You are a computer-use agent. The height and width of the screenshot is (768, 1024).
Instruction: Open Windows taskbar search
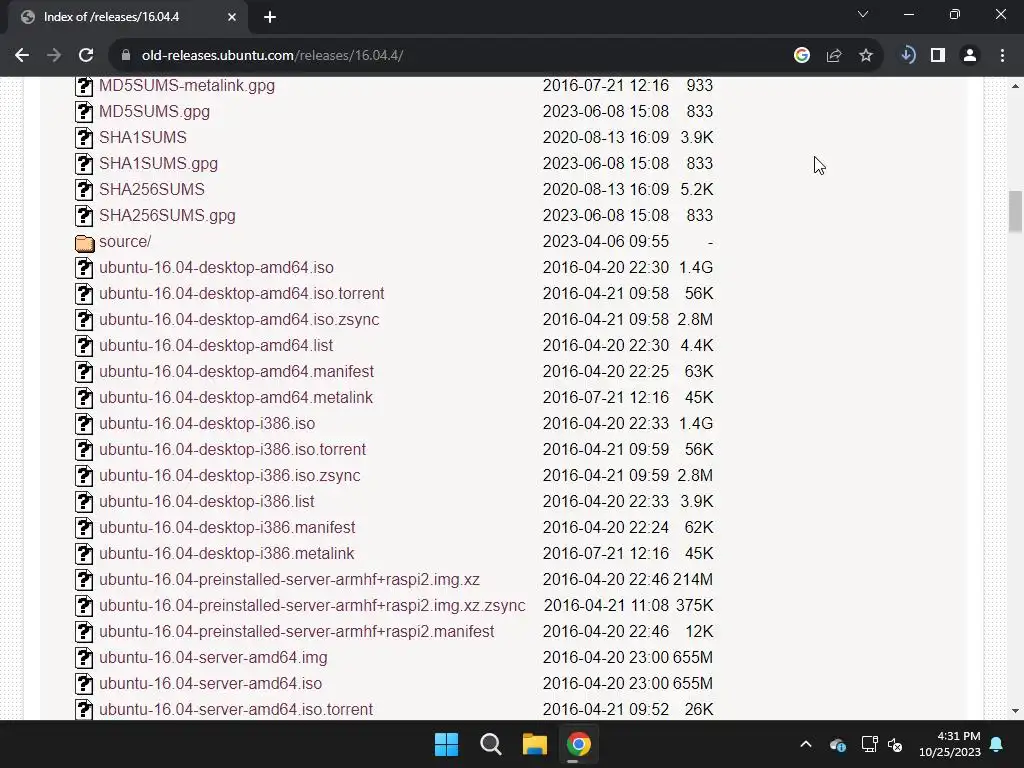point(490,744)
